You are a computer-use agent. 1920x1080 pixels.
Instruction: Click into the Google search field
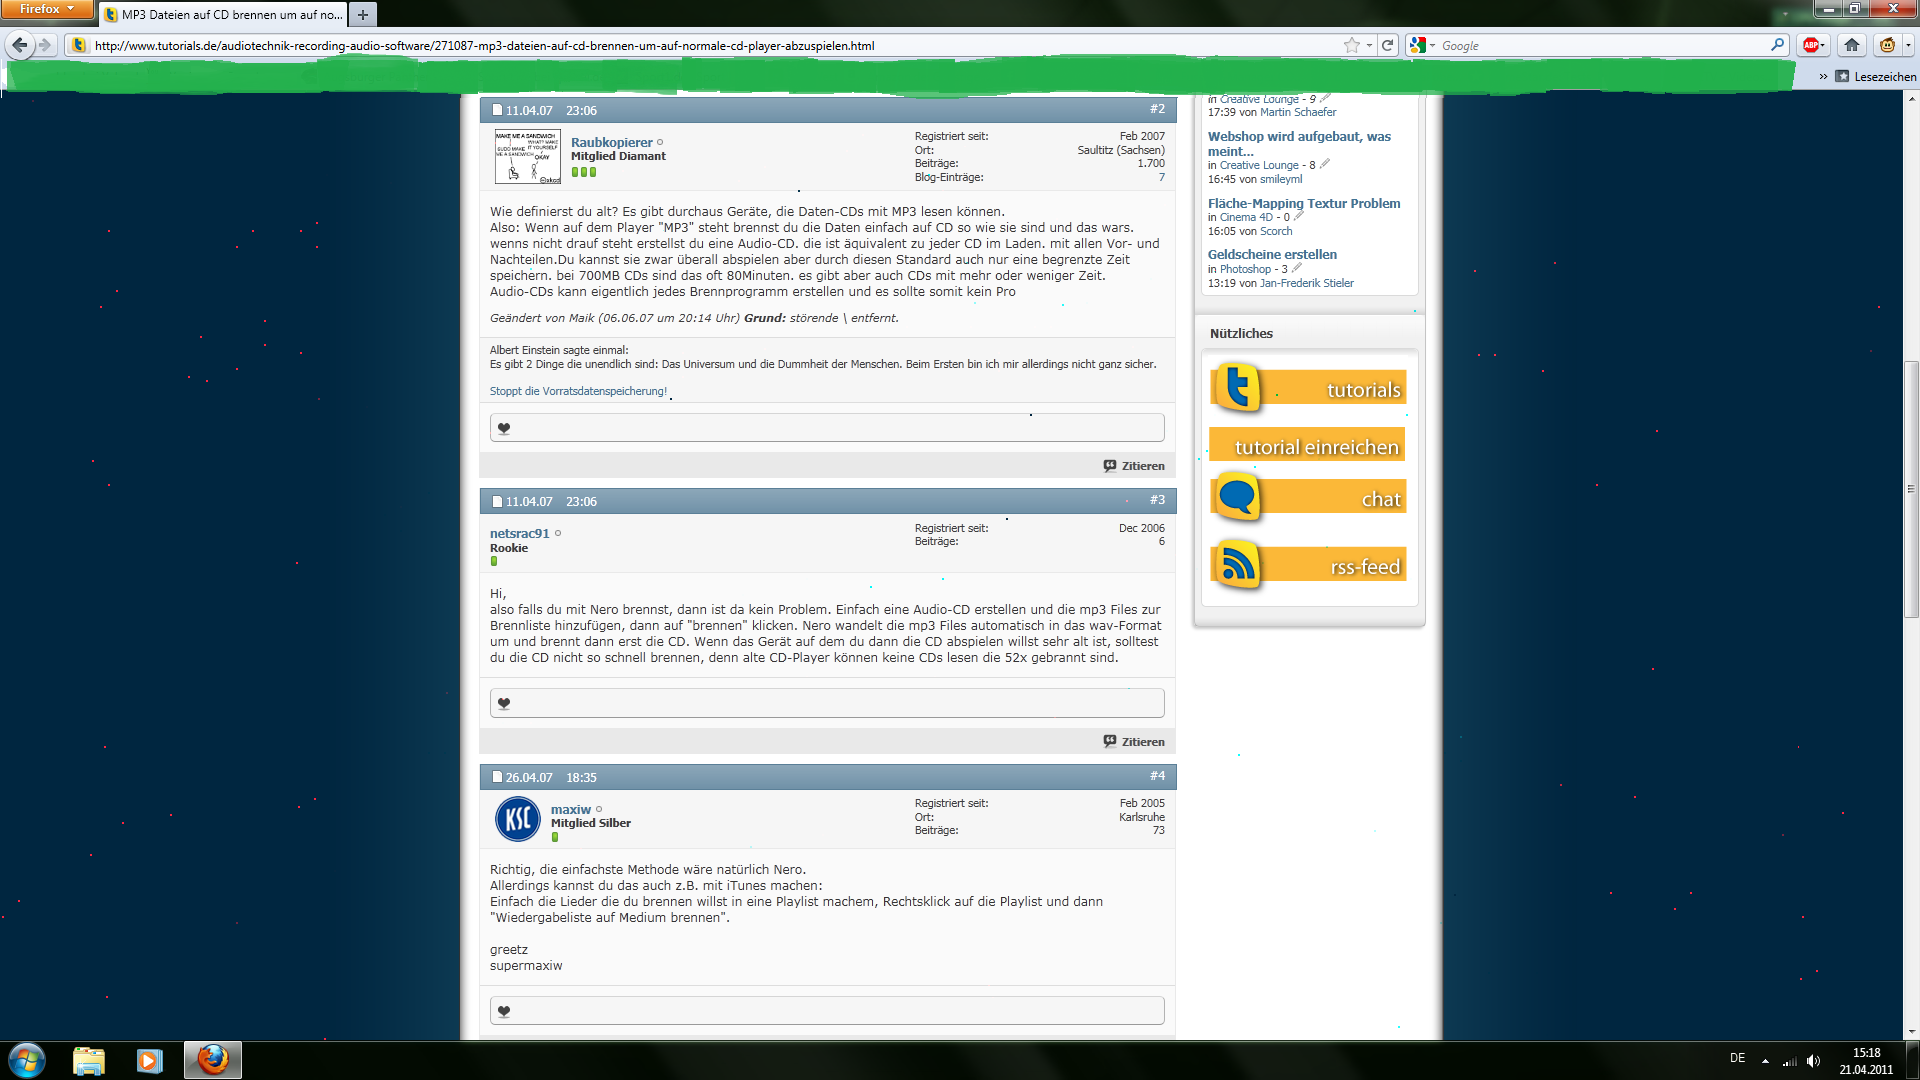1600,46
